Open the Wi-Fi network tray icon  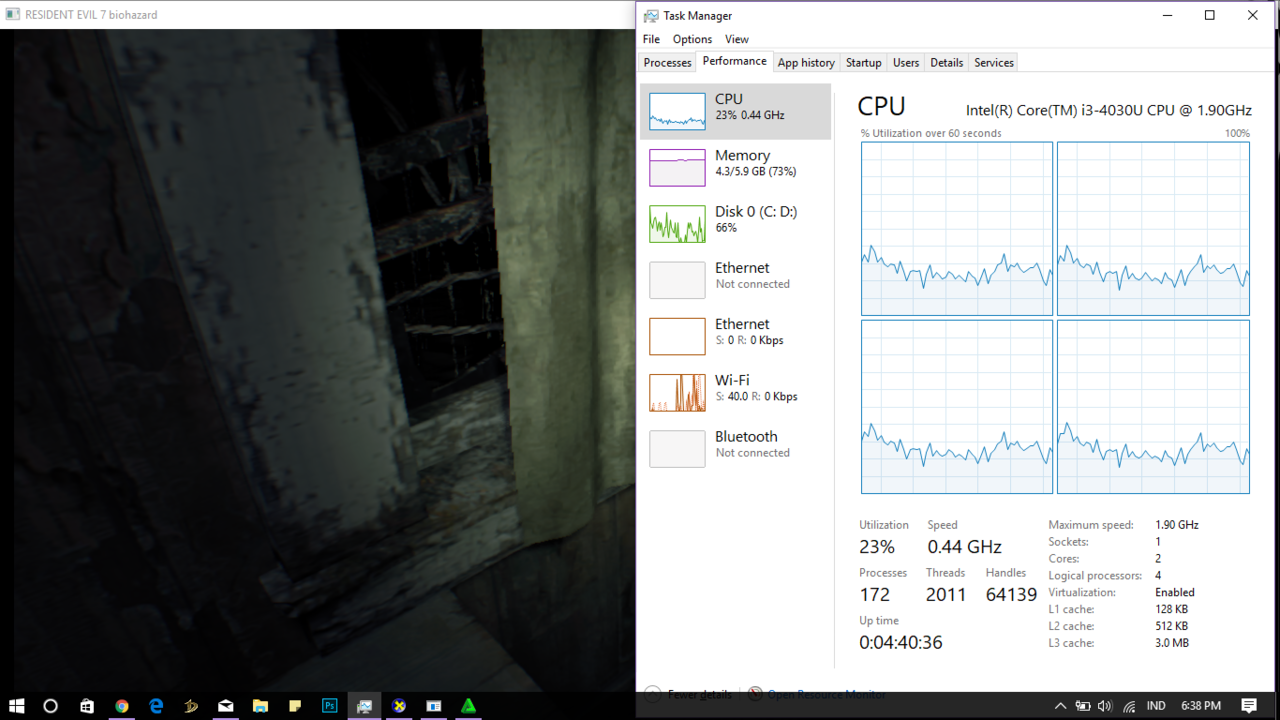(x=1128, y=706)
